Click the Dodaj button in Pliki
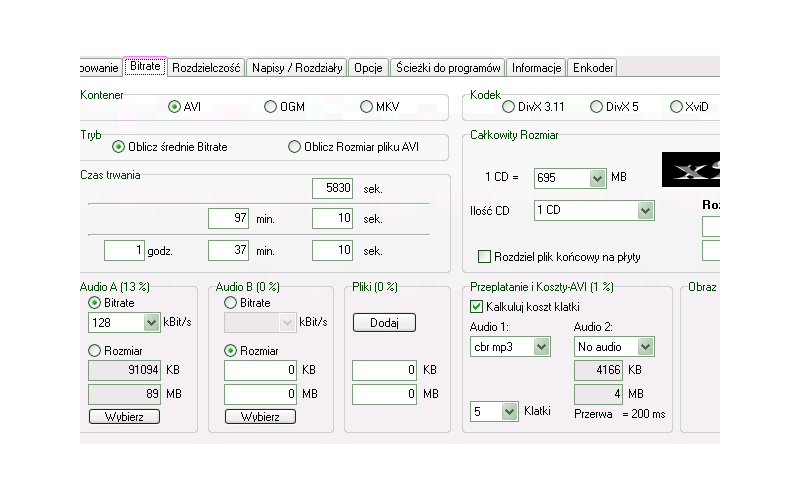This screenshot has height=500, width=800. 384,322
